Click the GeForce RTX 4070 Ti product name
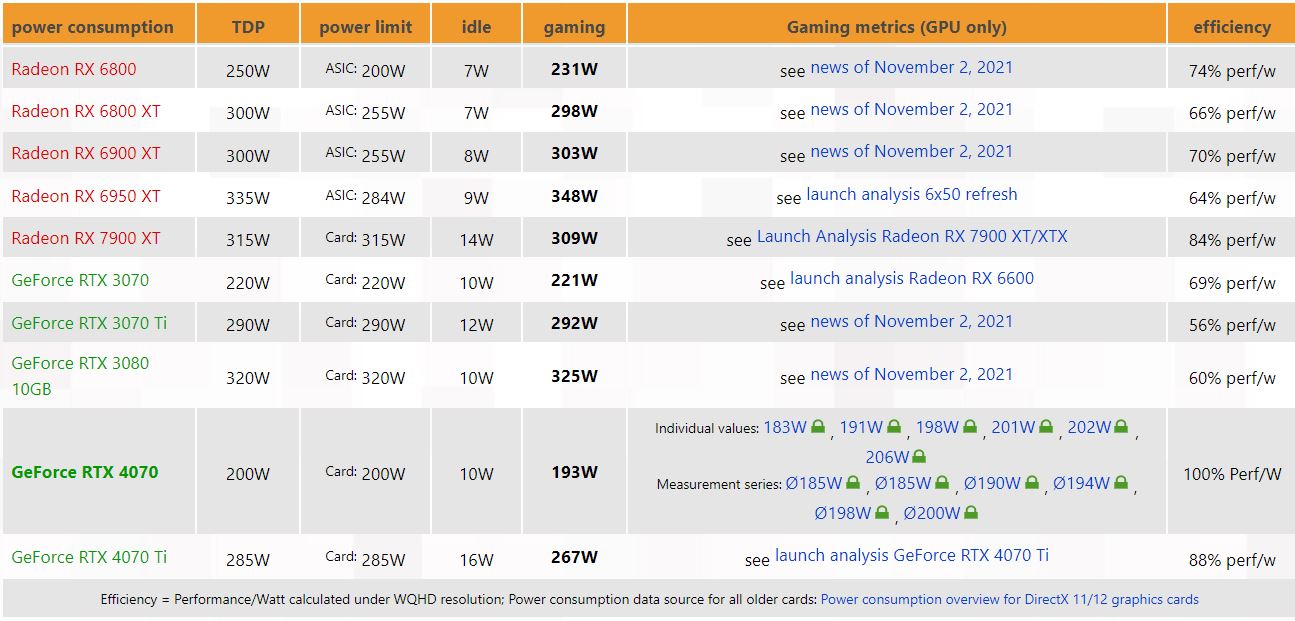This screenshot has width=1295, height=621. coord(89,557)
